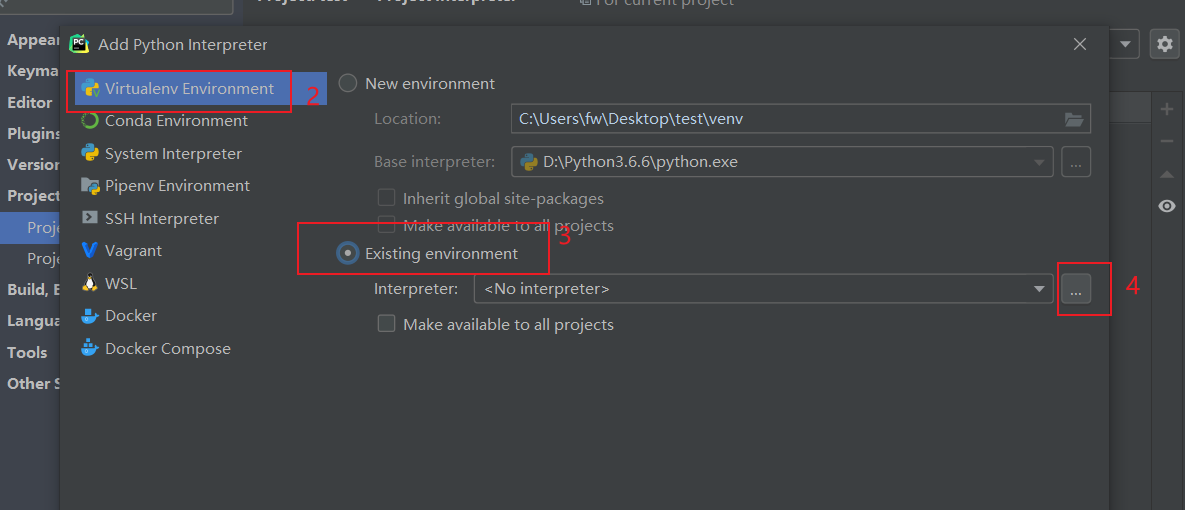
Task: Open Tools settings category in Settings window
Action: (x=27, y=352)
